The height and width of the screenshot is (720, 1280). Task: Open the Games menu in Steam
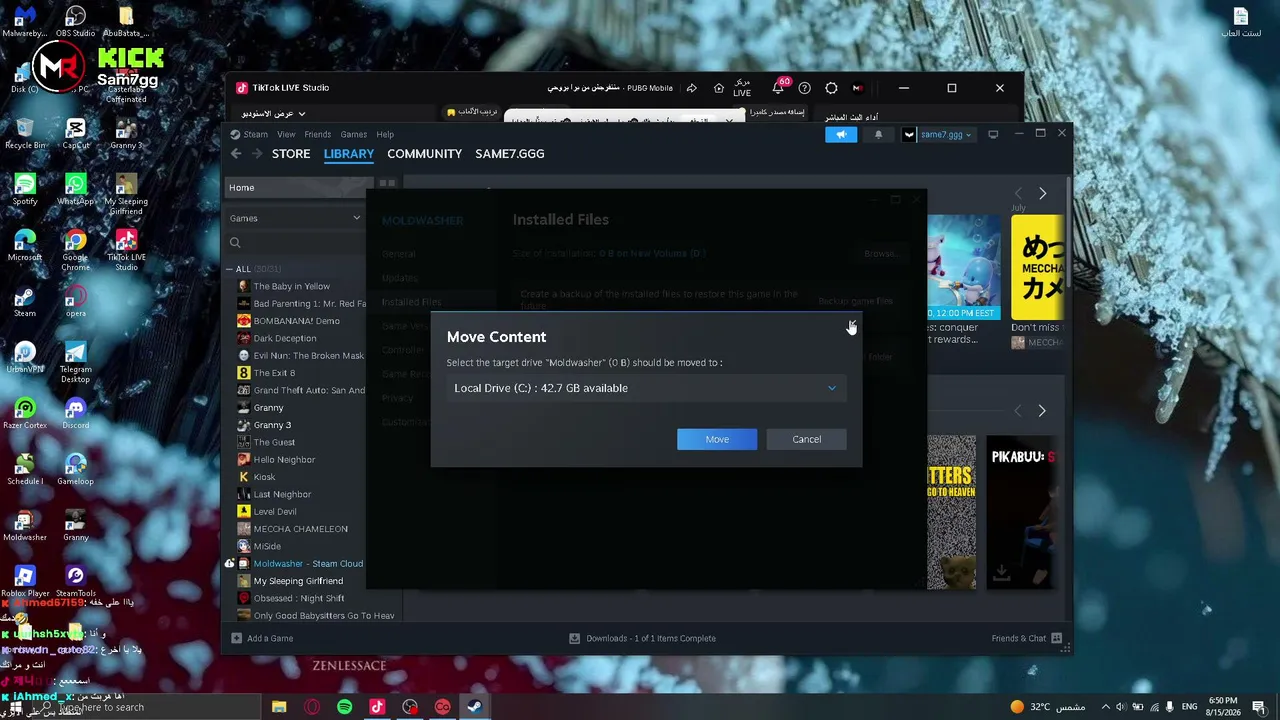pyautogui.click(x=354, y=134)
